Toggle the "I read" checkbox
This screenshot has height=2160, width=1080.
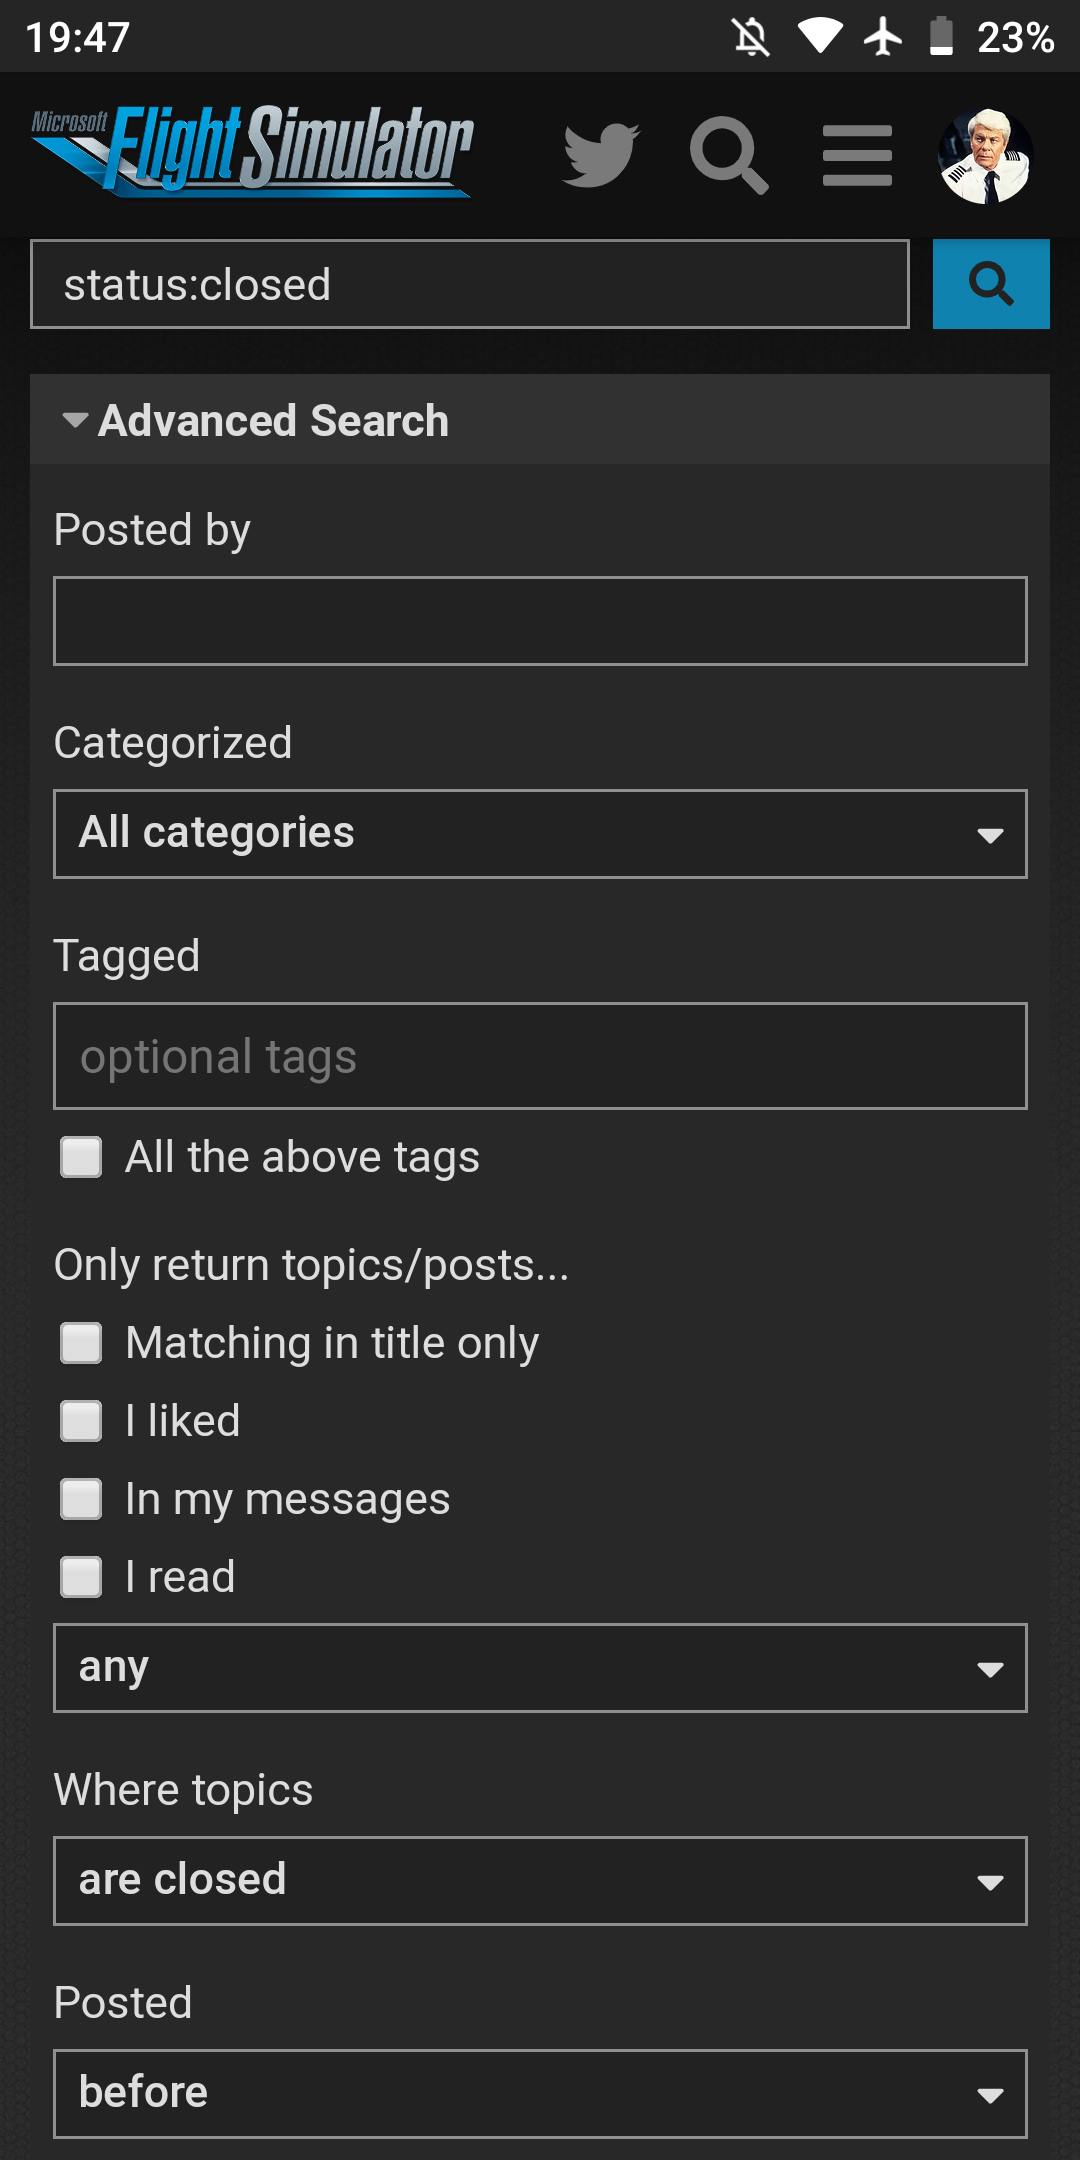tap(81, 1577)
